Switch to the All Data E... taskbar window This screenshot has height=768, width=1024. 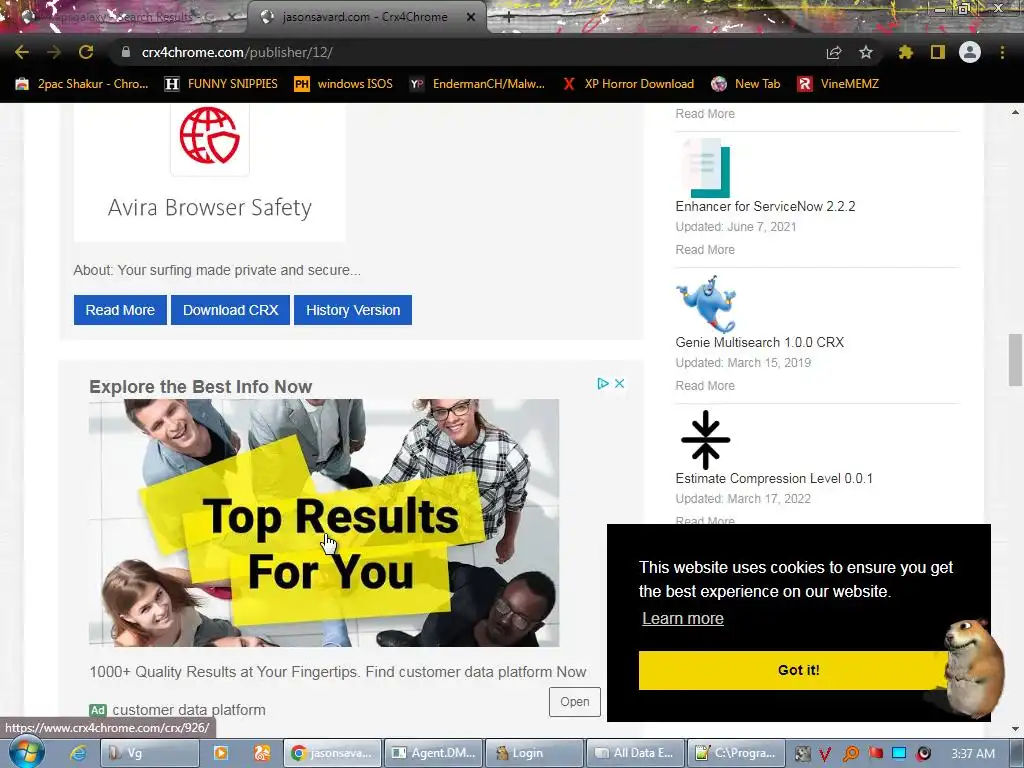(635, 753)
